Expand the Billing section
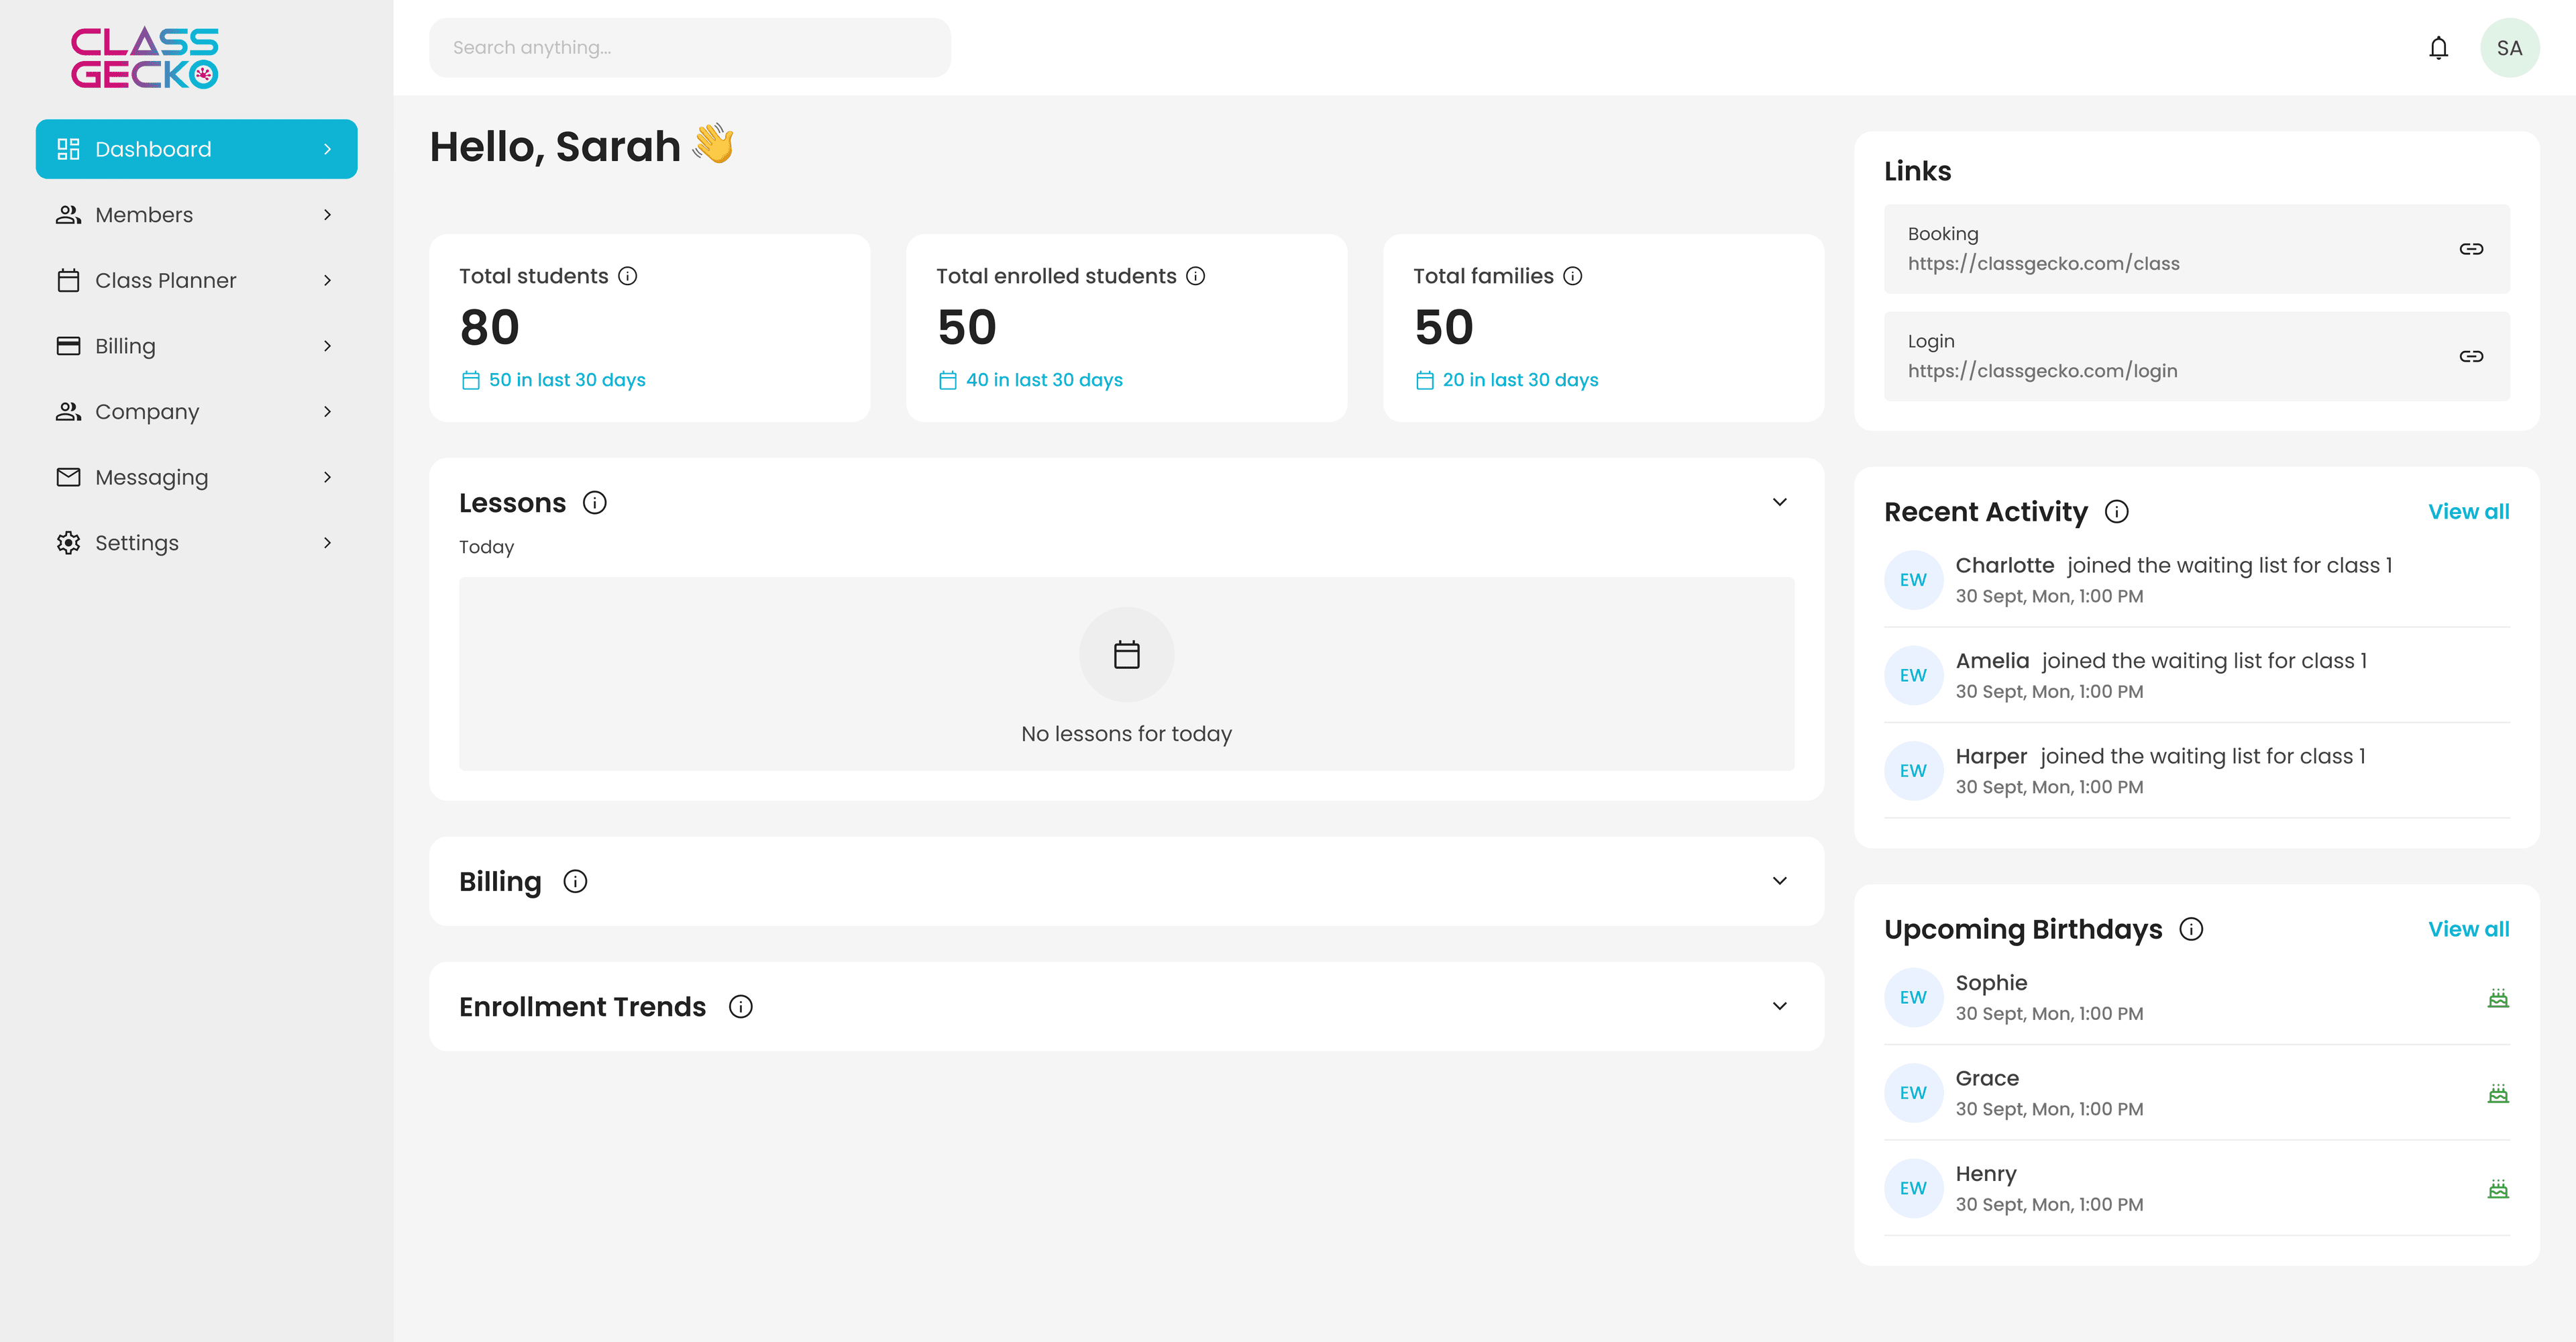The image size is (2576, 1342). tap(1779, 881)
